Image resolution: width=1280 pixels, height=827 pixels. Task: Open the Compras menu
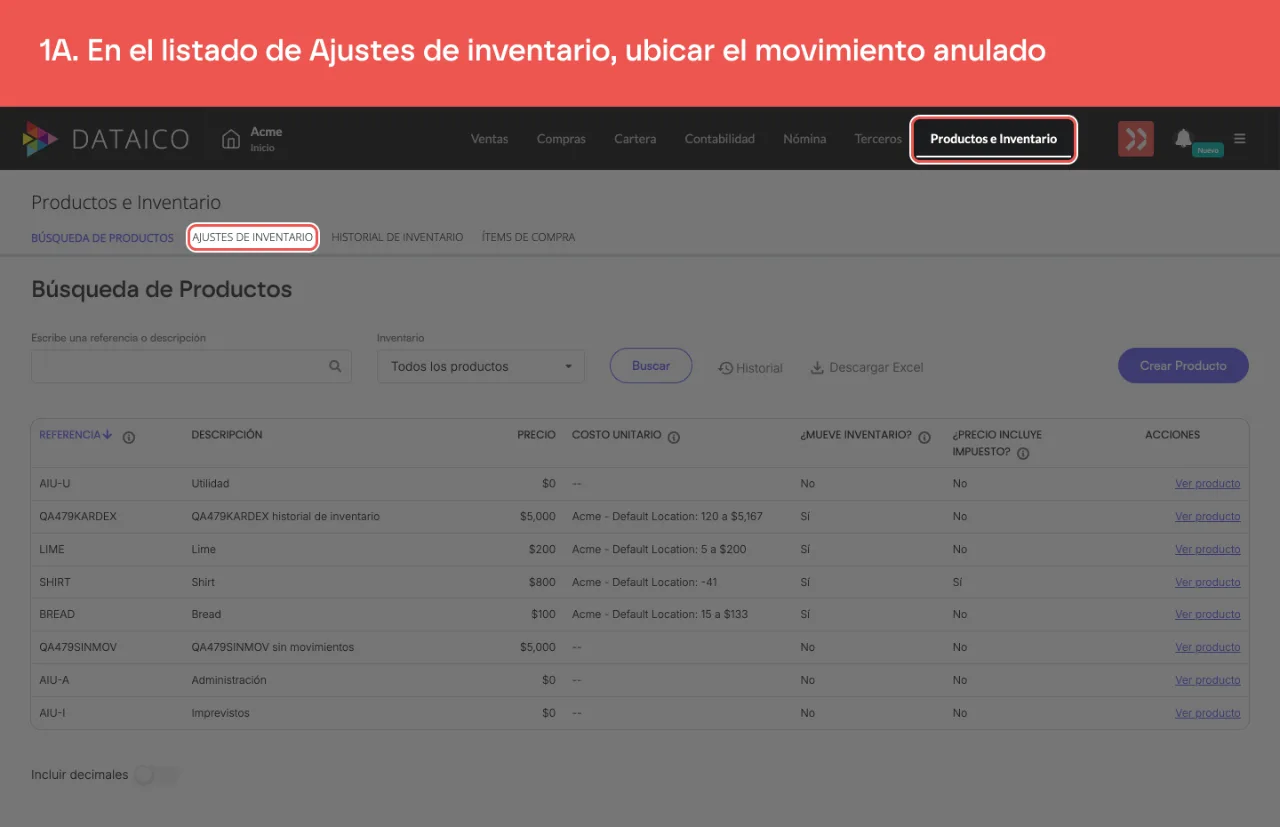point(561,139)
